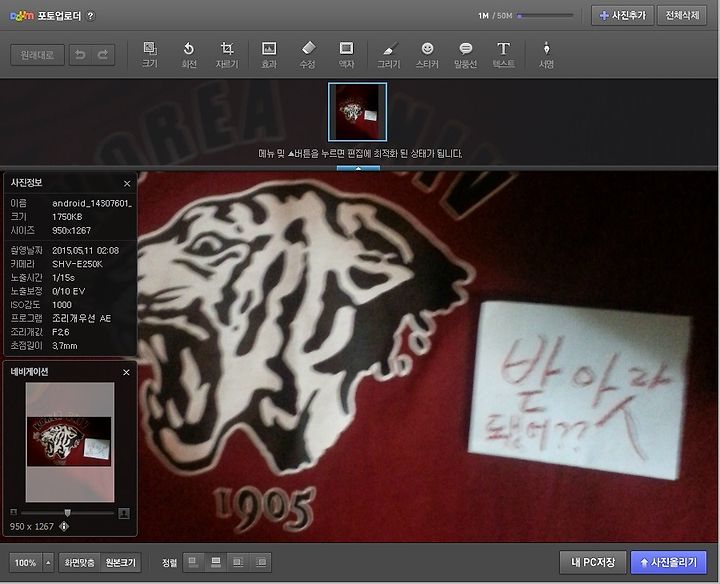
Task: Select the 크기 resize tool
Action: (150, 55)
